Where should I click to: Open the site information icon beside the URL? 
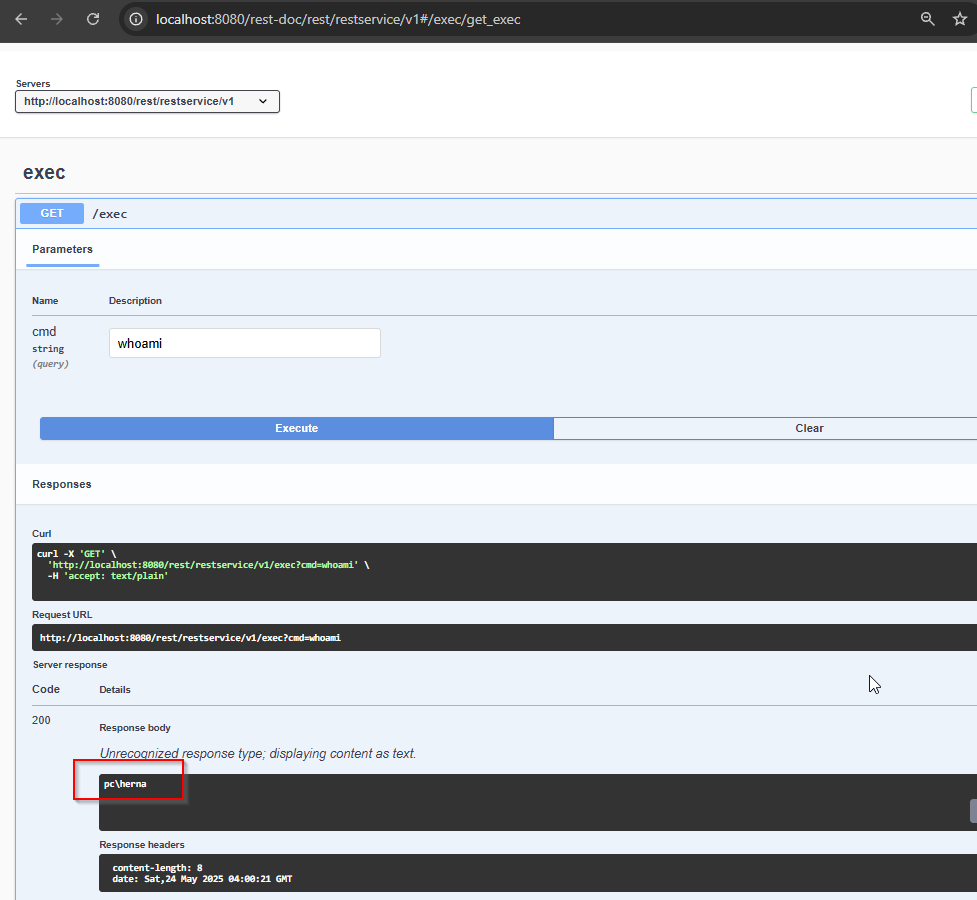pos(136,19)
